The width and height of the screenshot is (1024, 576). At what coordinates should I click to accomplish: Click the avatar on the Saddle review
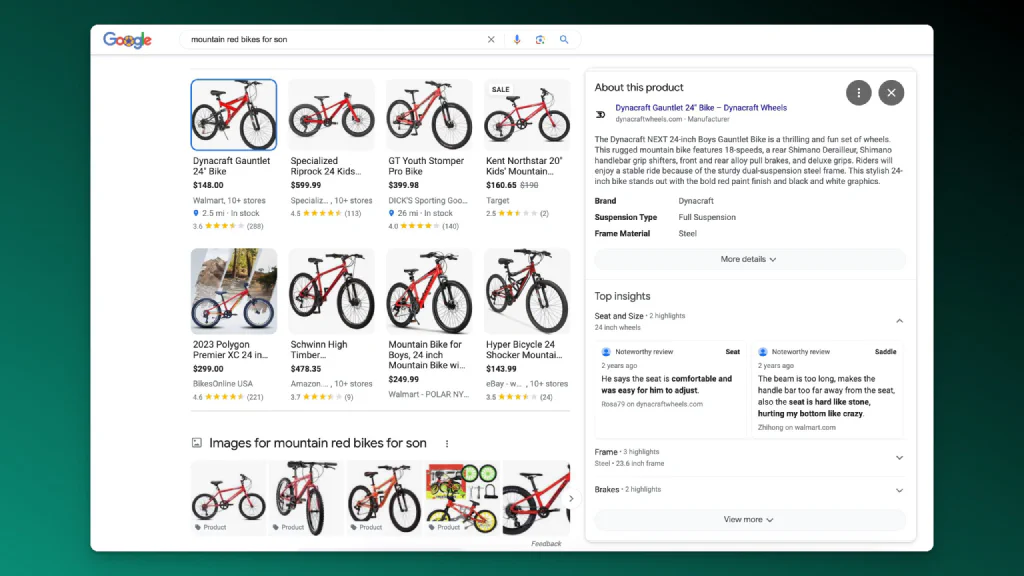(x=763, y=352)
